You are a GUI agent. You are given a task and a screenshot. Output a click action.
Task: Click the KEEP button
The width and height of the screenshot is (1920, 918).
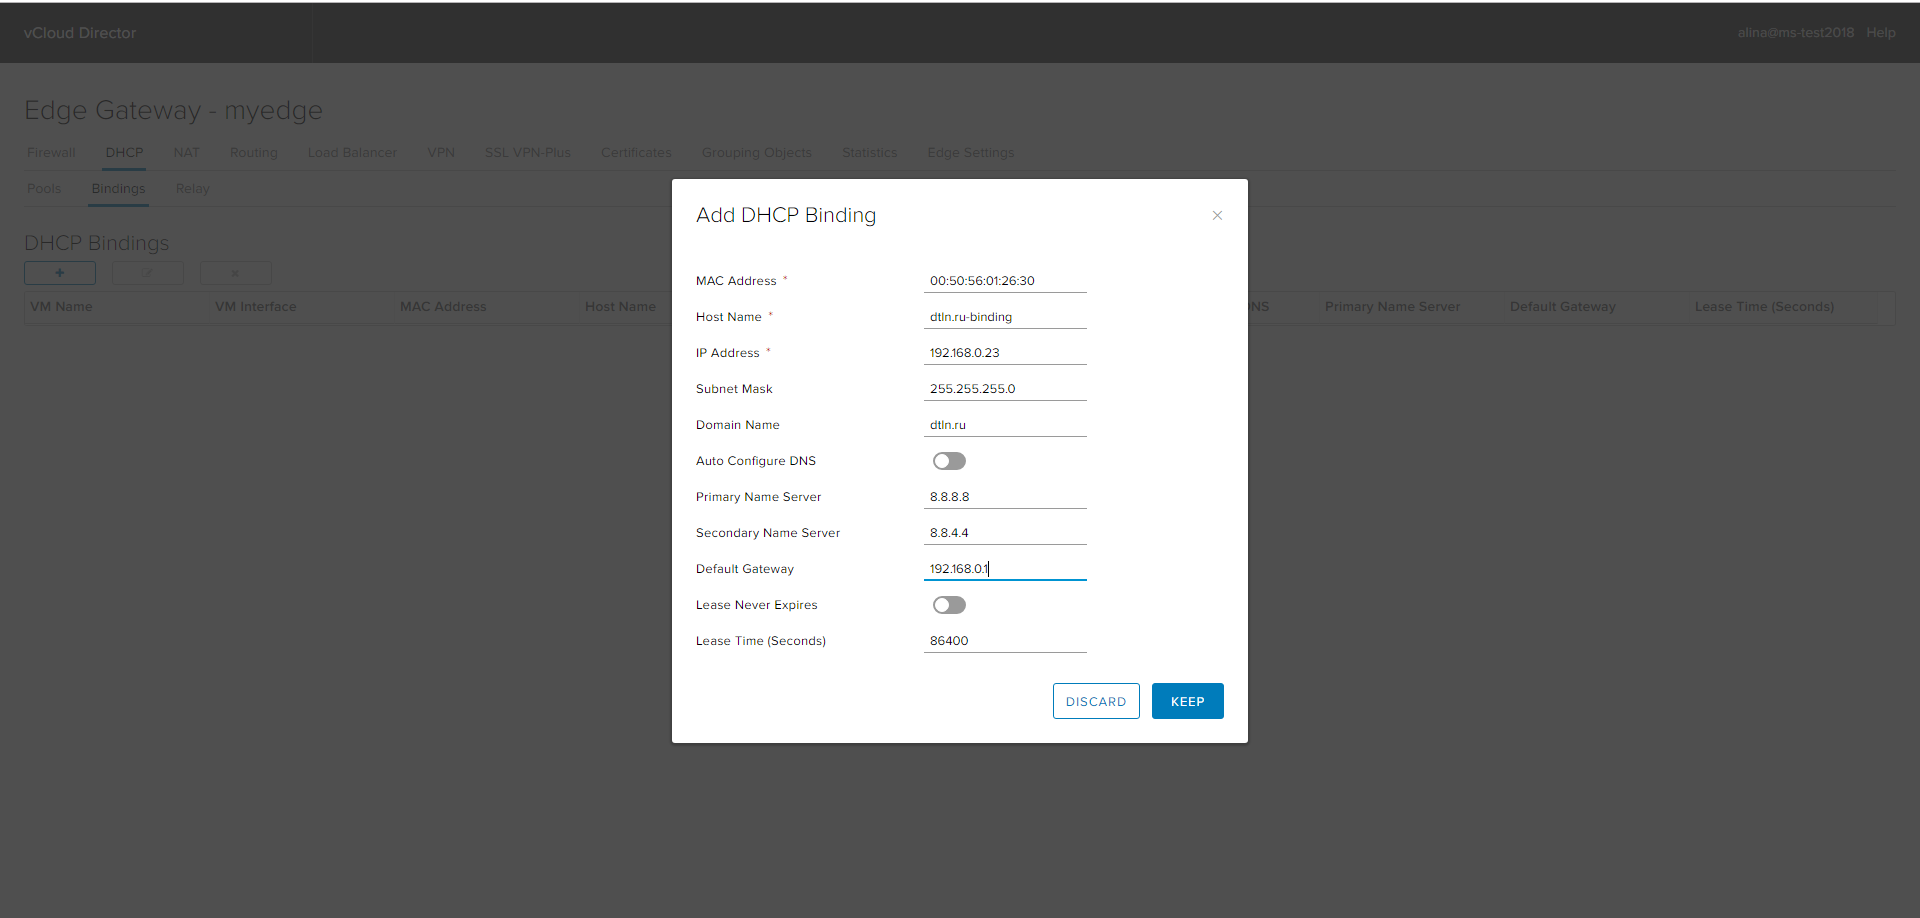pyautogui.click(x=1187, y=700)
